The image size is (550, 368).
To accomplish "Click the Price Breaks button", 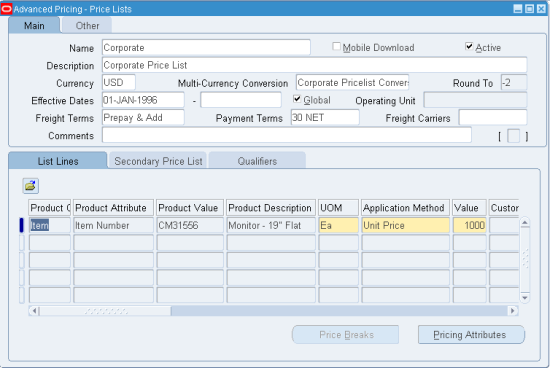I will pos(346,335).
